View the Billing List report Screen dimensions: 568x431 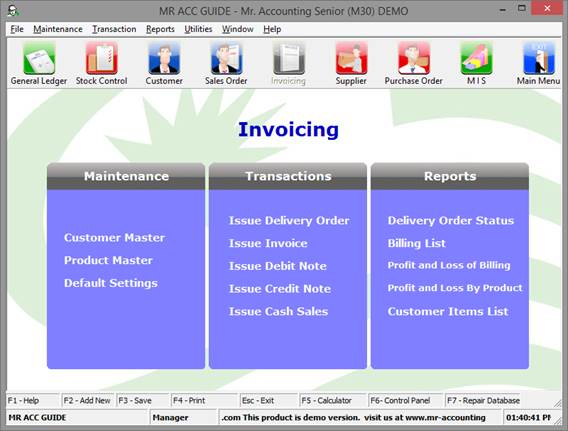tap(417, 243)
